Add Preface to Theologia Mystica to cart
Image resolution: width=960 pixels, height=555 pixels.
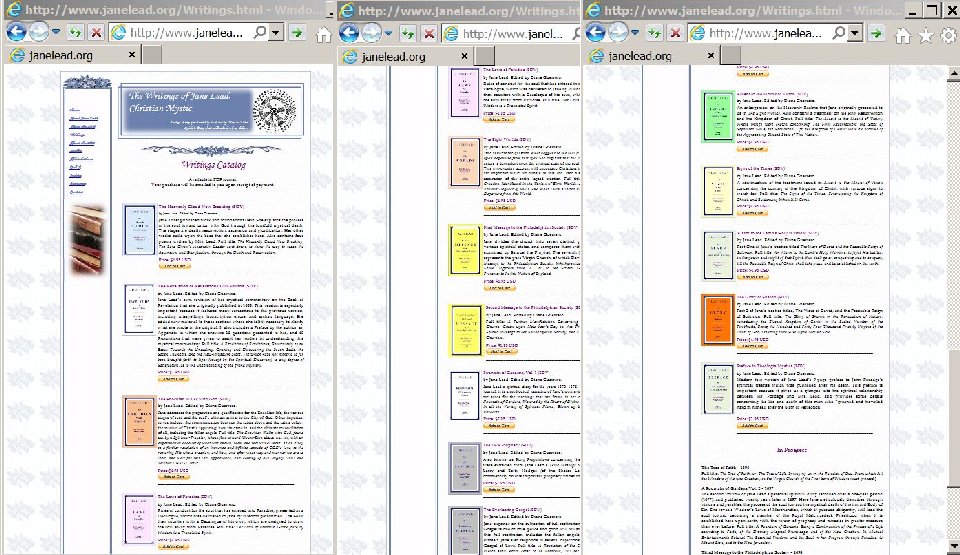point(752,425)
